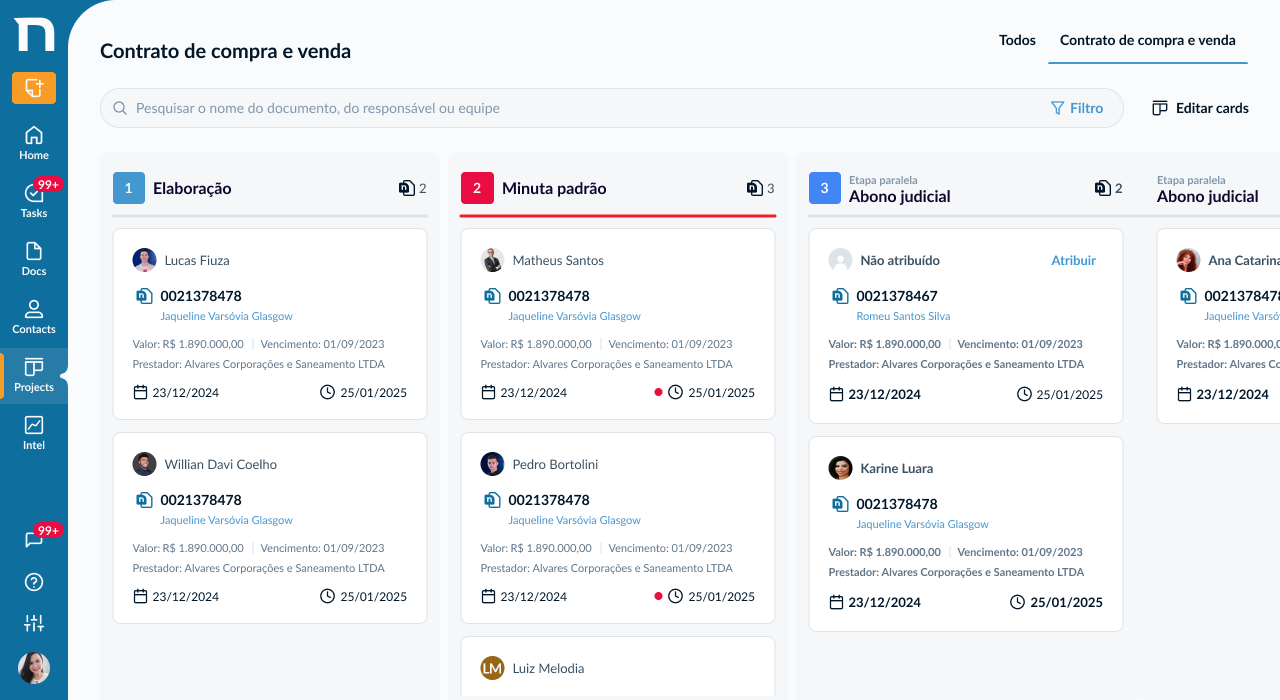The height and width of the screenshot is (700, 1280).
Task: Click calendar icon on Karine Luara card
Action: point(836,602)
